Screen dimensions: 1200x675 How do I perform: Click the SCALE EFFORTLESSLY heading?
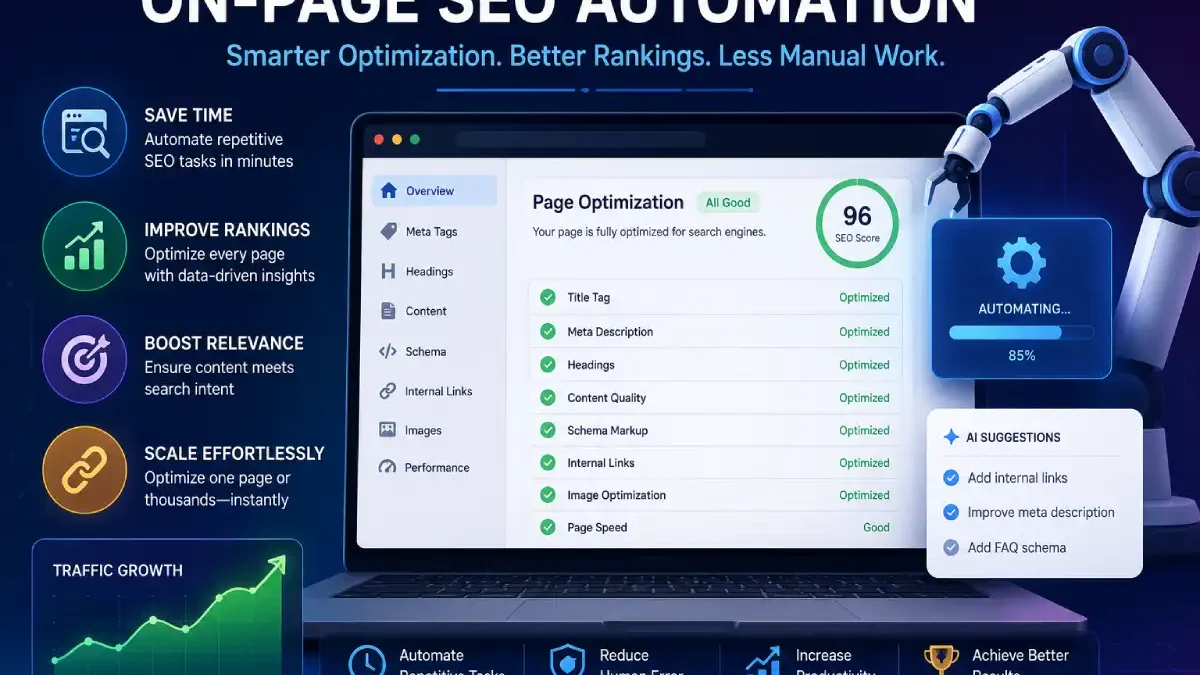234,453
